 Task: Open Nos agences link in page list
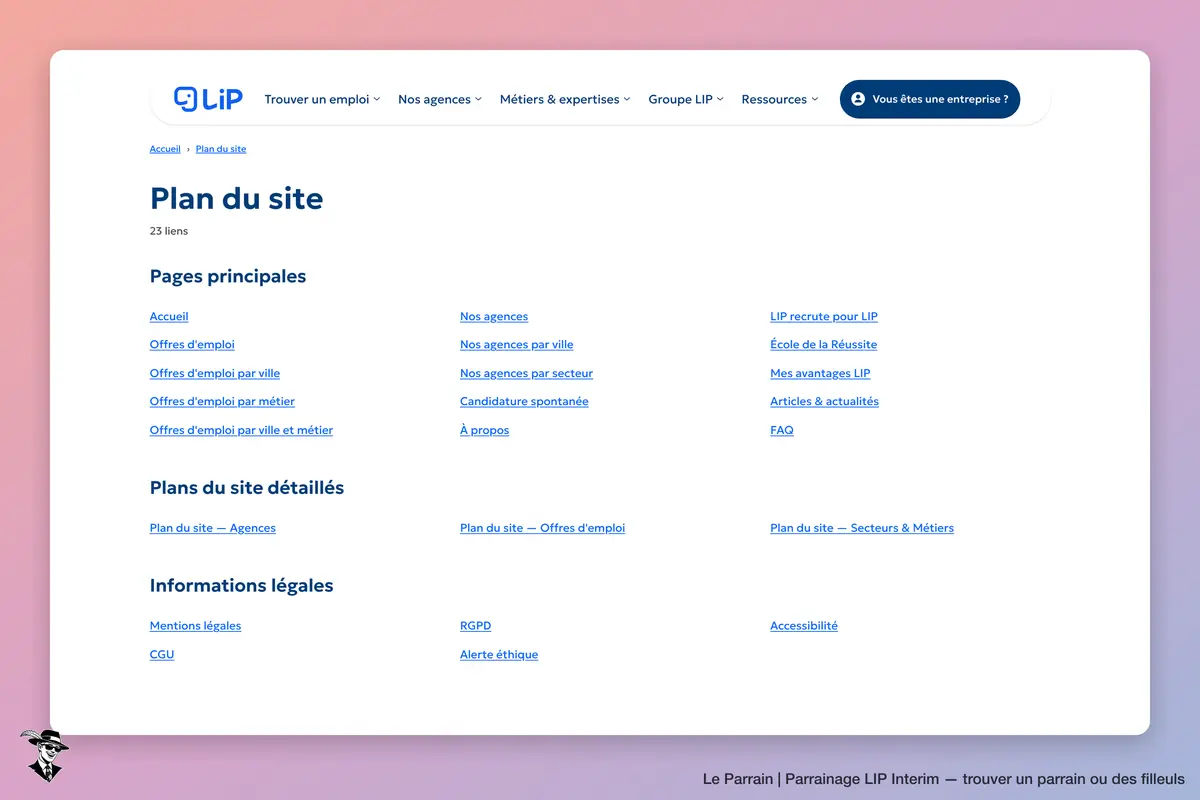pos(494,316)
